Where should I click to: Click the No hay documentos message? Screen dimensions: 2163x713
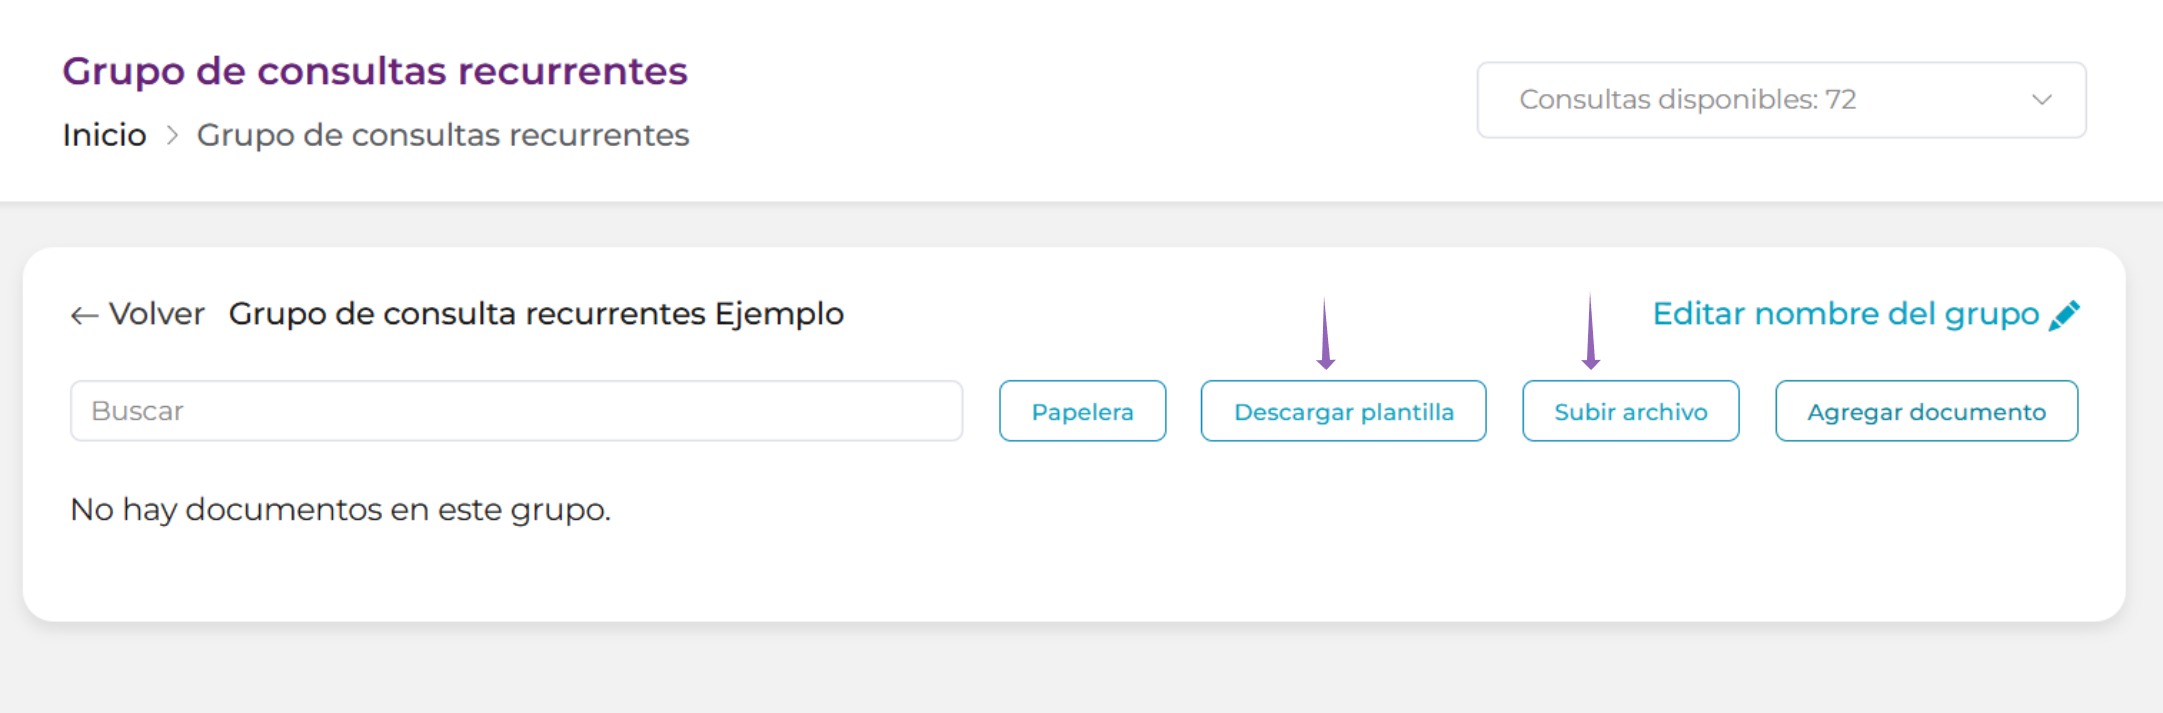(x=340, y=510)
